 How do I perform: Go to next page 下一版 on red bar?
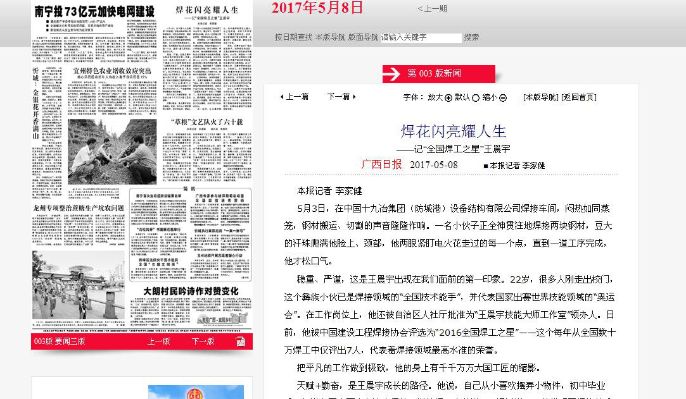click(203, 341)
